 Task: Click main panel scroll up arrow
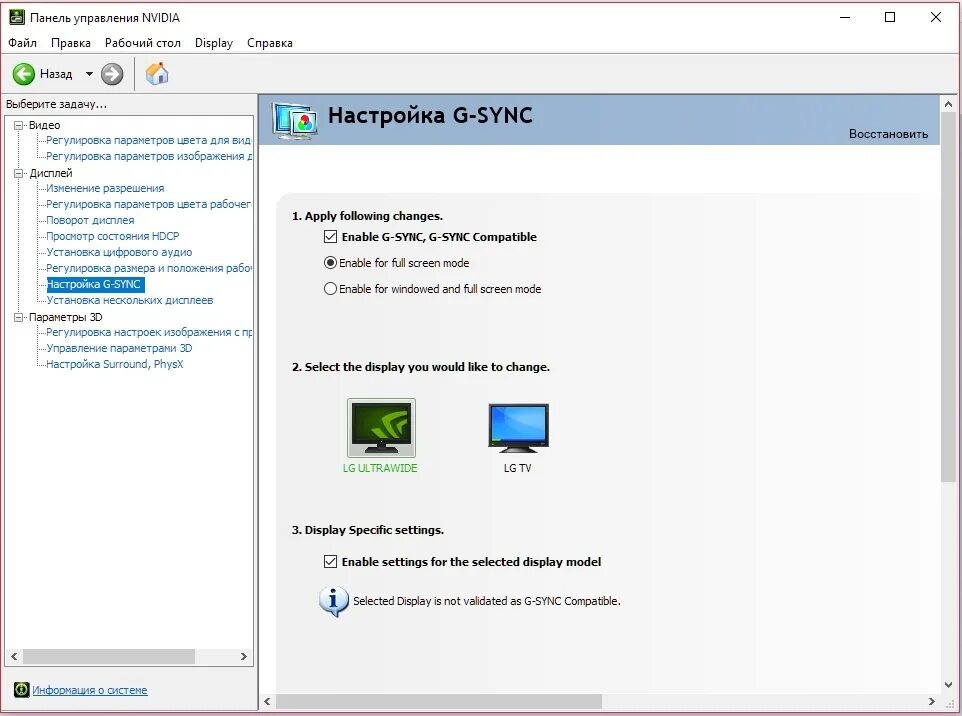[948, 104]
